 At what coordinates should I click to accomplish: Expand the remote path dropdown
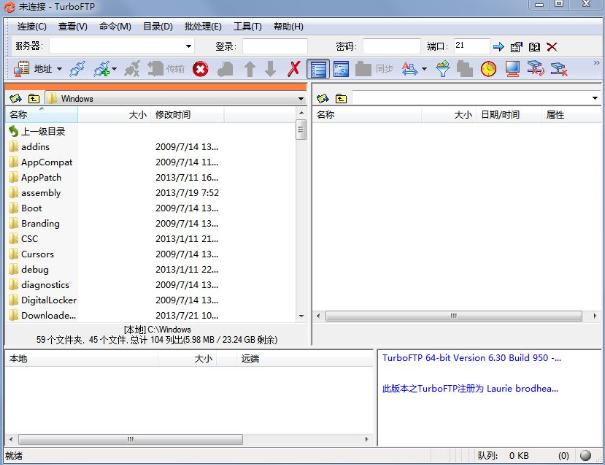(x=595, y=98)
